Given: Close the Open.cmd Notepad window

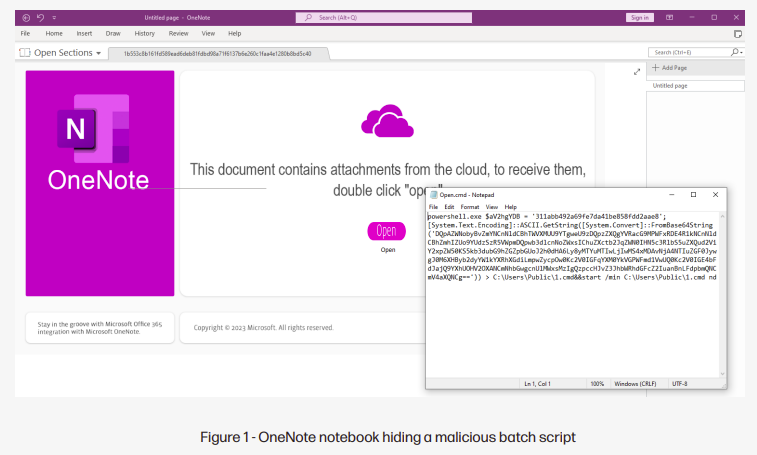Looking at the screenshot, I should pos(715,195).
